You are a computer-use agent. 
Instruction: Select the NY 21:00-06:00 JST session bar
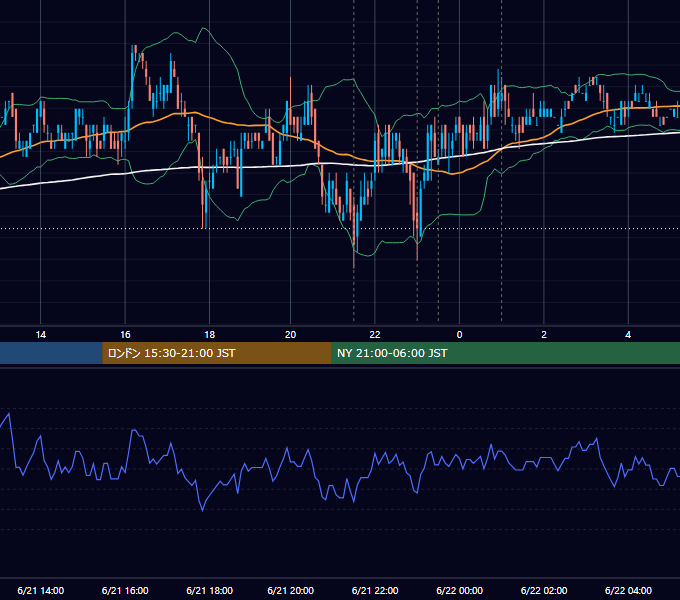pos(505,353)
